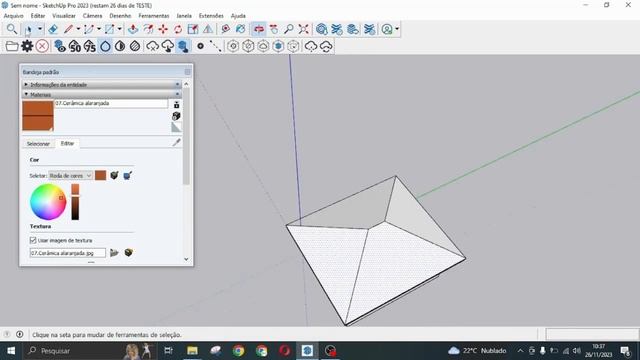
Task: Activate the Move tool with red arrows
Action: [163, 29]
